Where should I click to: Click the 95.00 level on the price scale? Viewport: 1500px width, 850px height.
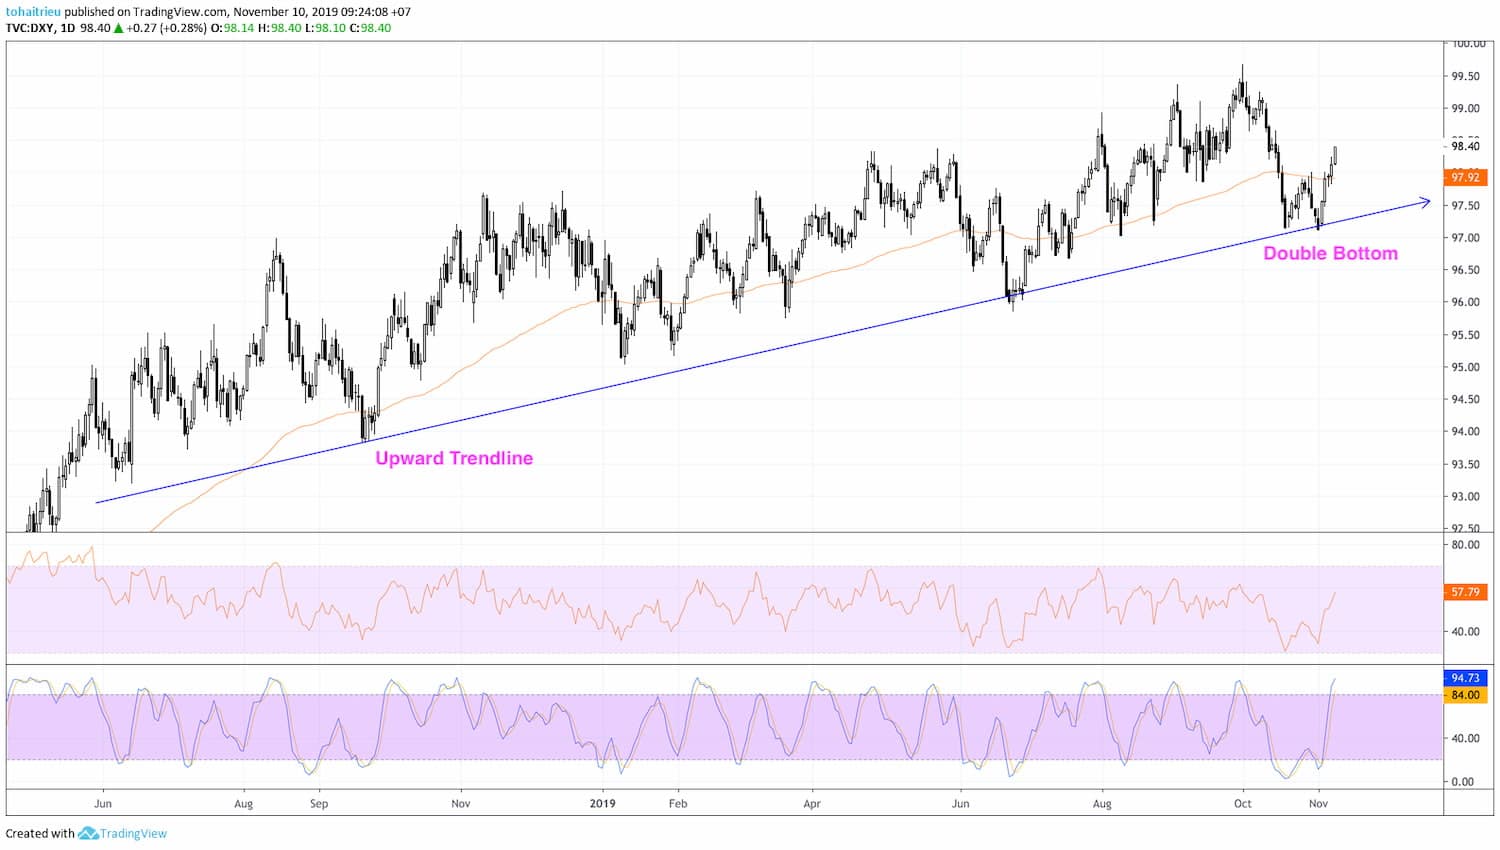(1464, 366)
